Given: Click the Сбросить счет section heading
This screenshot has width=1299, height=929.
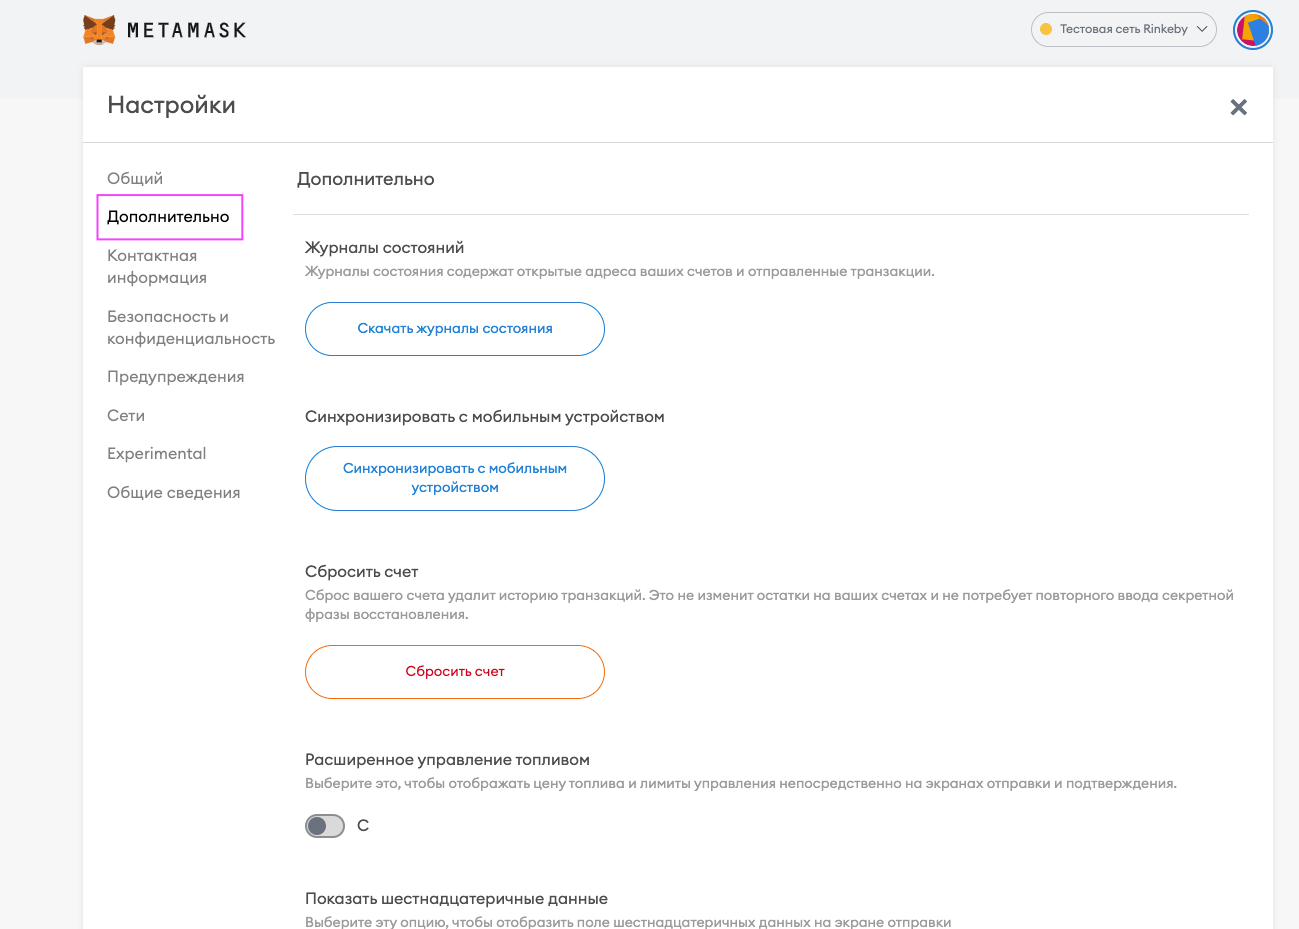Looking at the screenshot, I should [362, 572].
